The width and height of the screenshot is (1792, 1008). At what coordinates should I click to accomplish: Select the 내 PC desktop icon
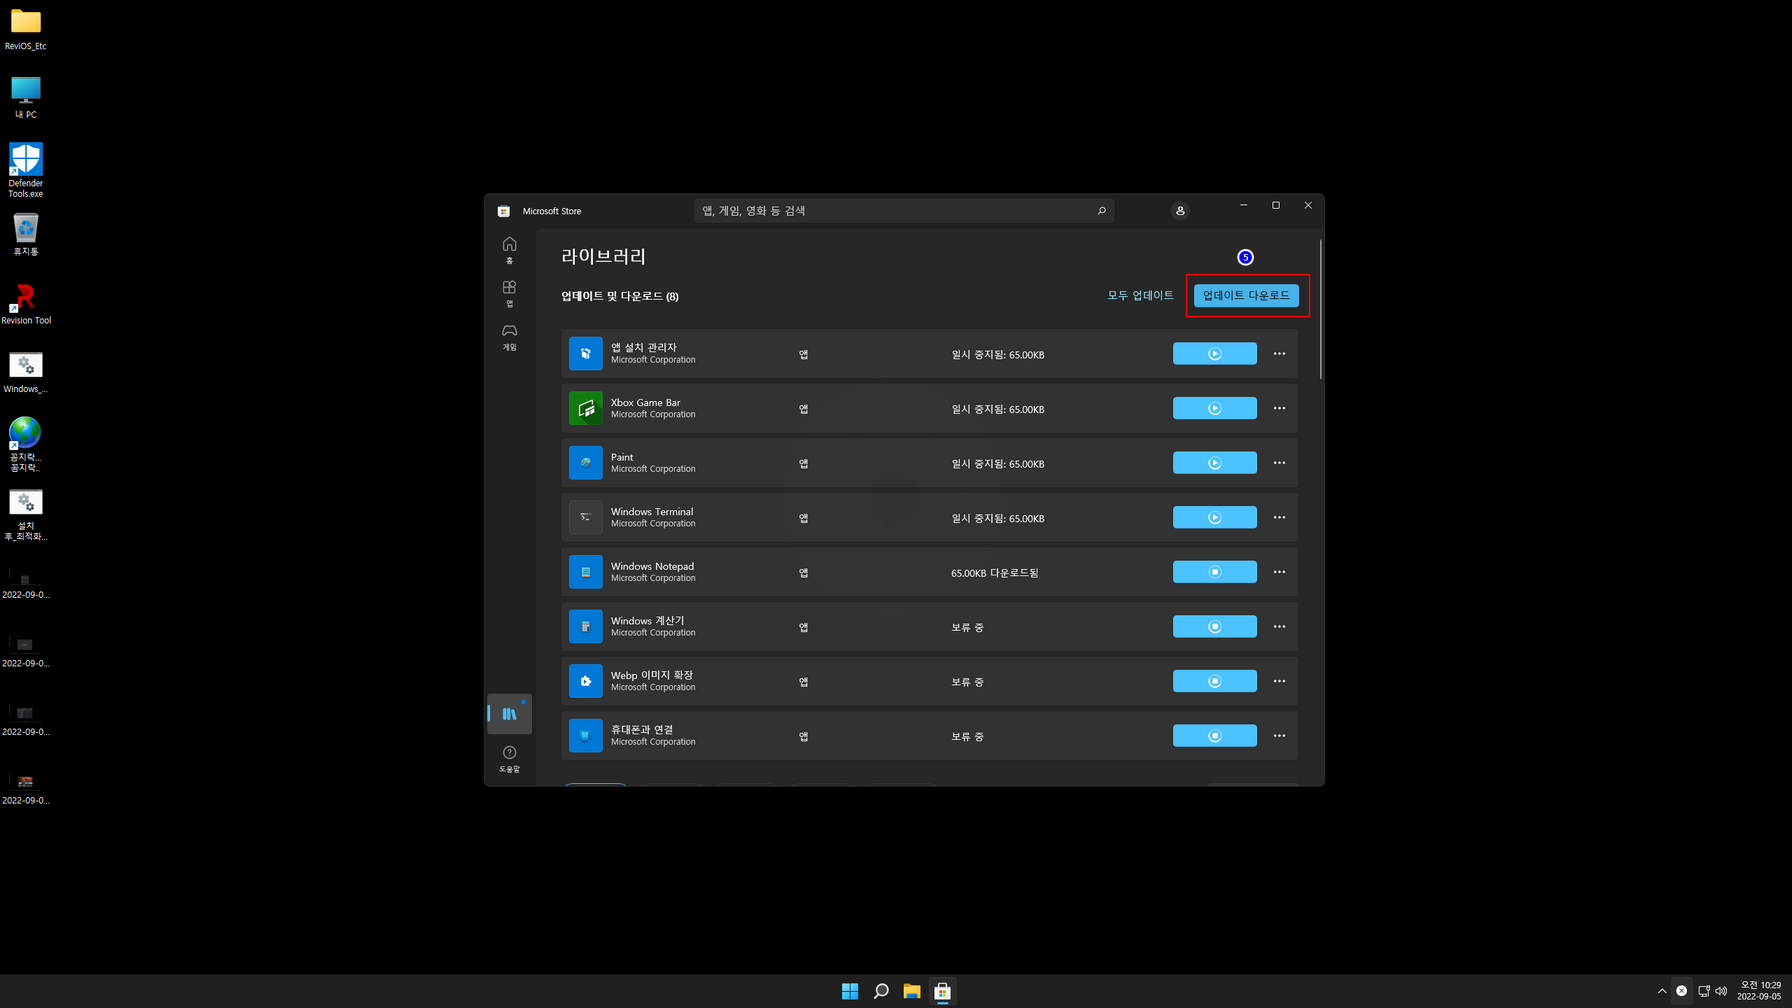point(26,97)
